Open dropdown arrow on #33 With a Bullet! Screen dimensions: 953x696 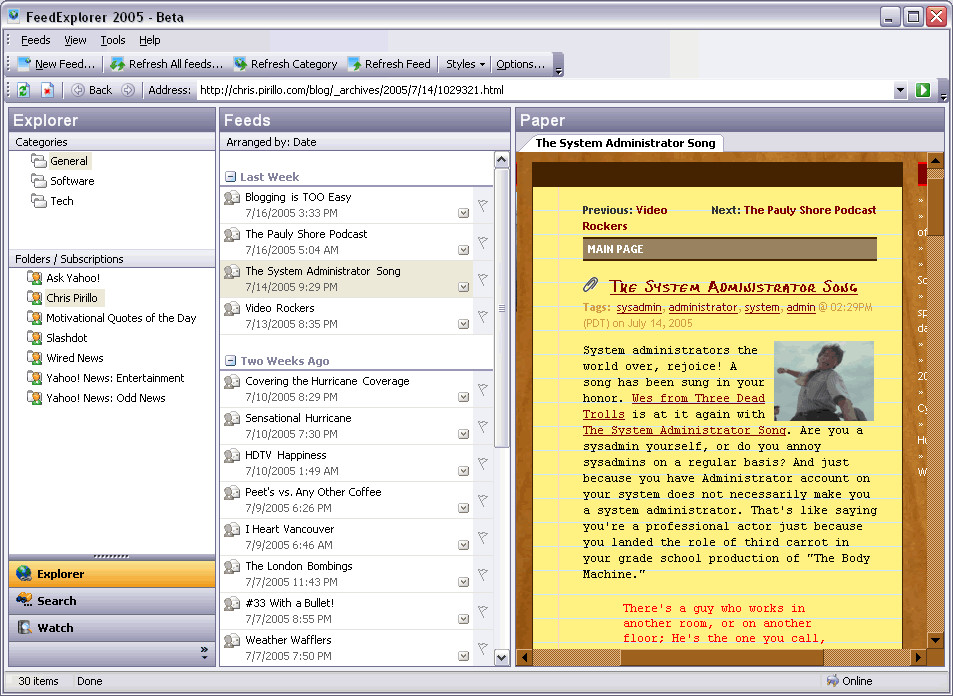(464, 619)
